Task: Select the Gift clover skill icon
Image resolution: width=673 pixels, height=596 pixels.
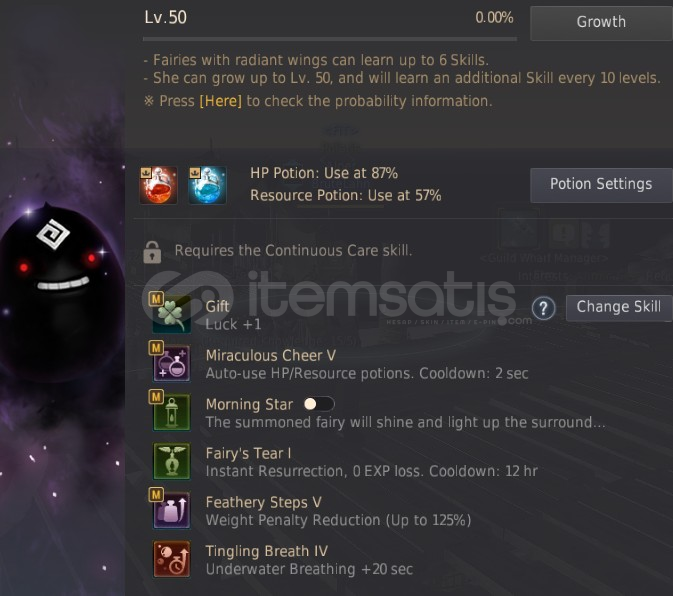Action: point(172,315)
